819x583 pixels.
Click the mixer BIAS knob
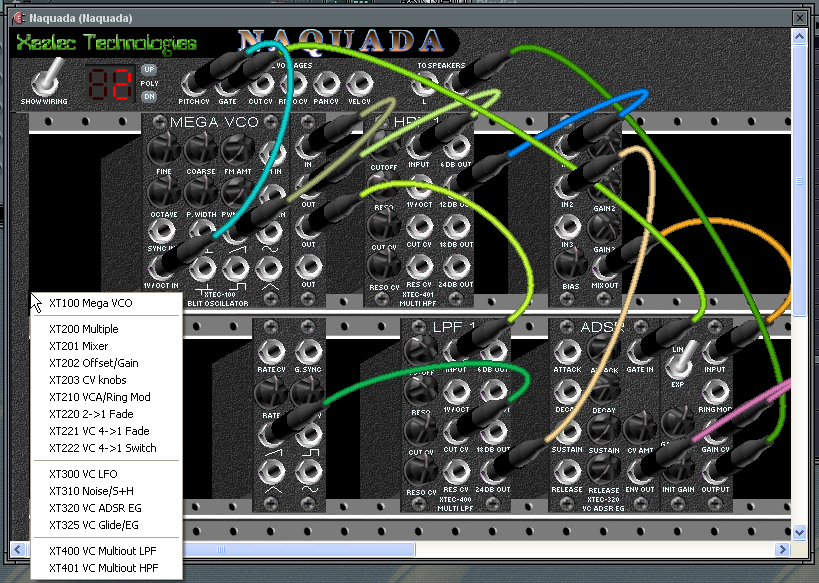(570, 265)
